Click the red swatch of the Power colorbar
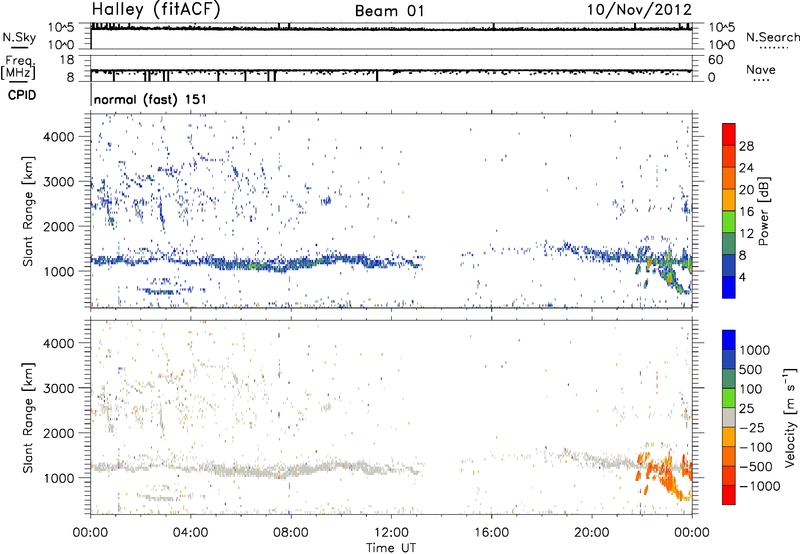 click(729, 134)
